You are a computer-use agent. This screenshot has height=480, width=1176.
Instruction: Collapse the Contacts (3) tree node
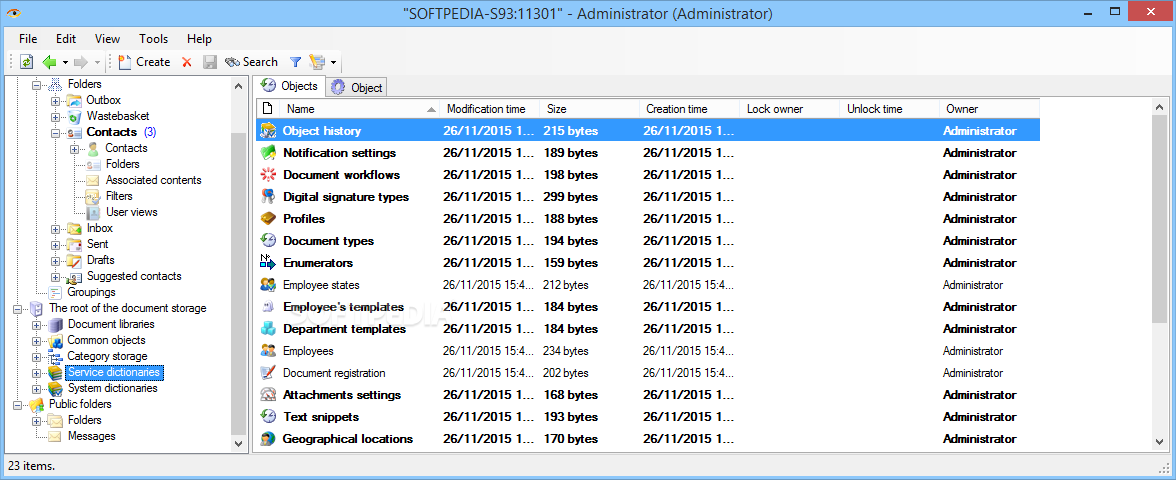(56, 133)
